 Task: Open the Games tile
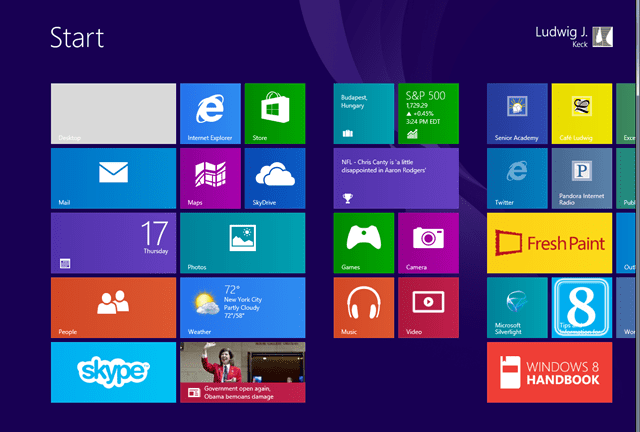363,242
